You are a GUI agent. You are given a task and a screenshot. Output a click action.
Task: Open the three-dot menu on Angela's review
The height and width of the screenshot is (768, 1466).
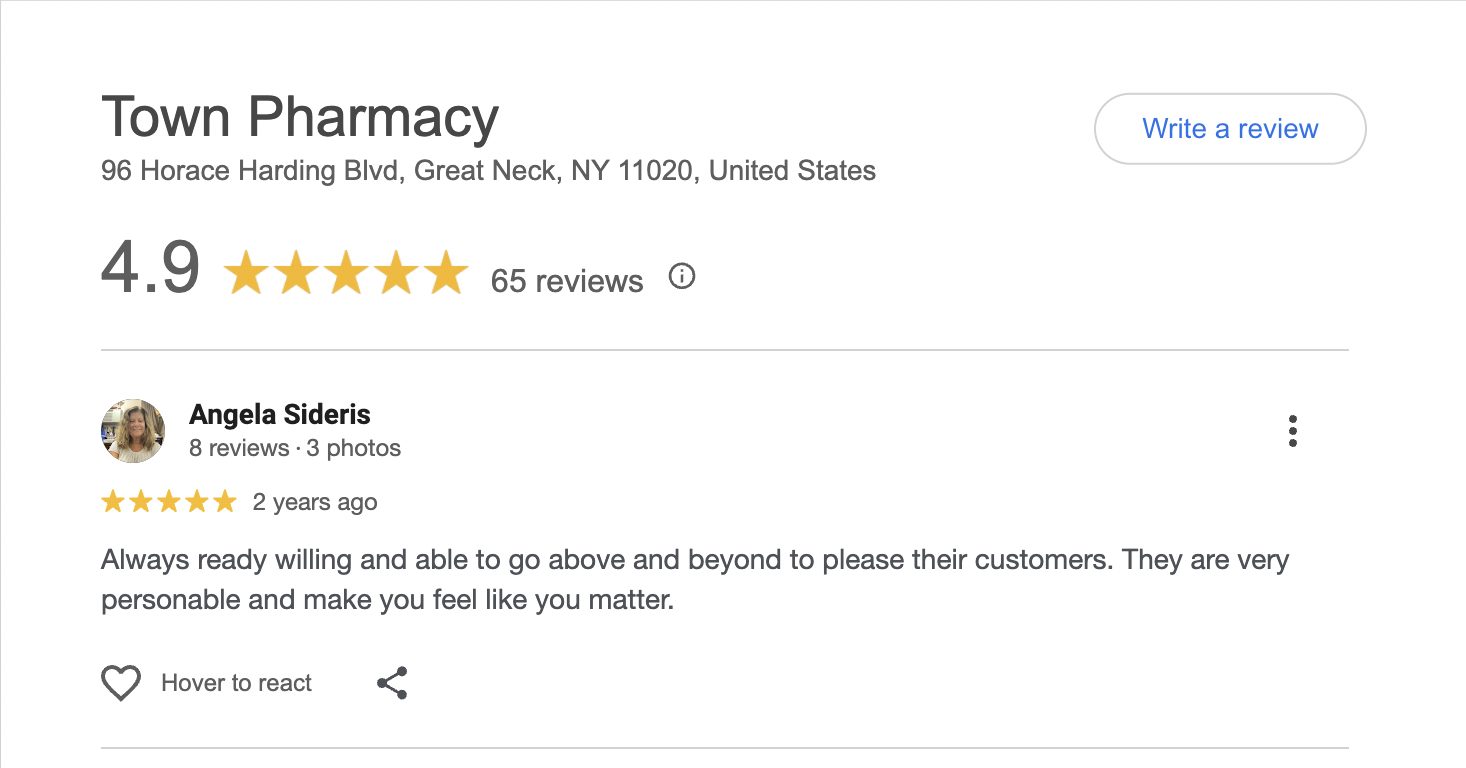click(x=1293, y=431)
